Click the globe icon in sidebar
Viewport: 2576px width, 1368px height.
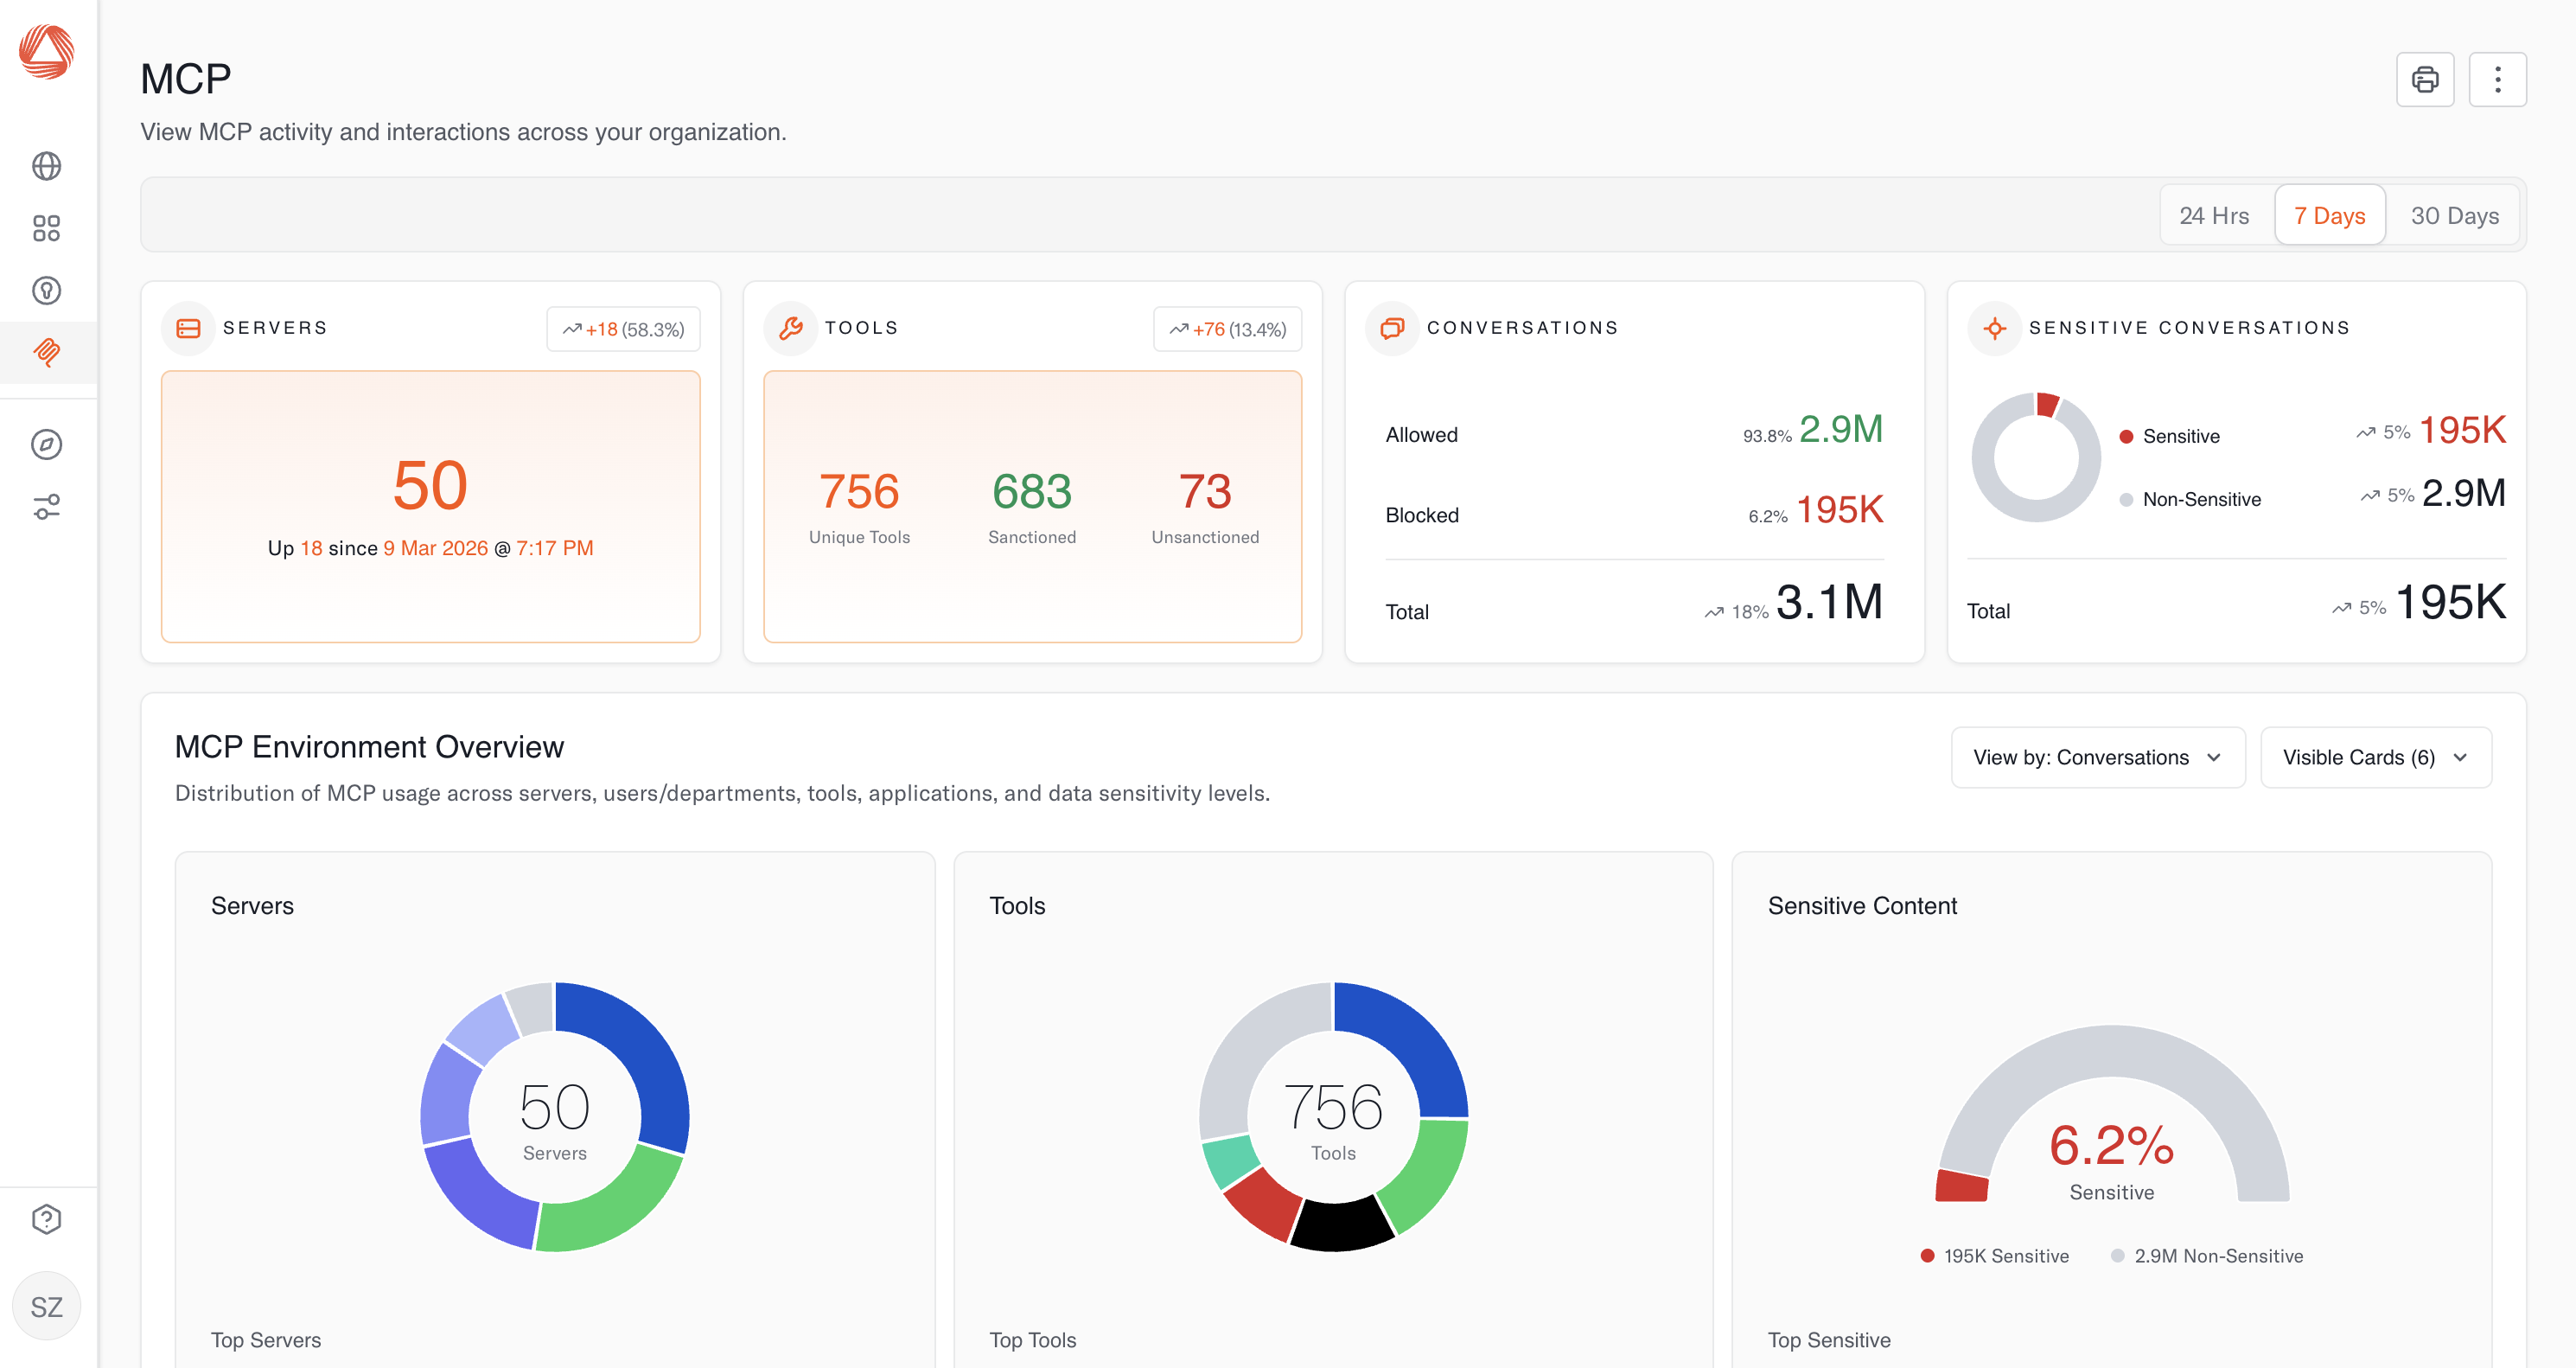(x=46, y=166)
